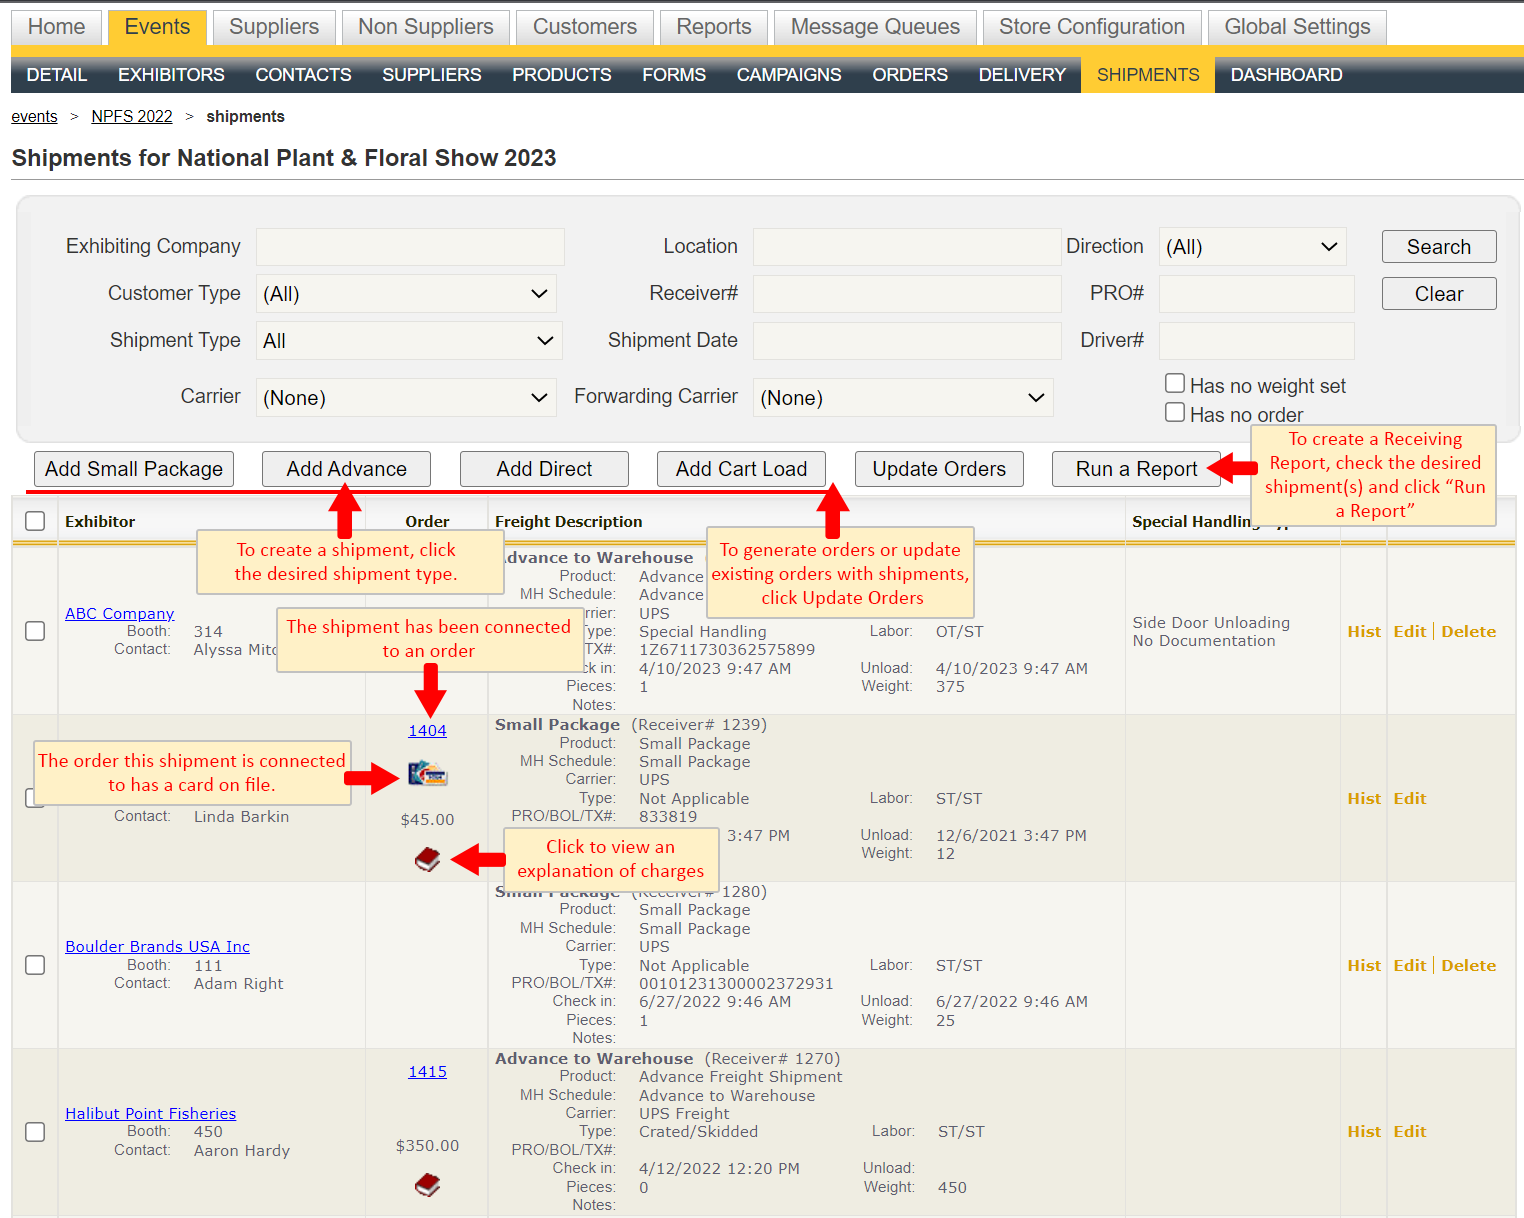The image size is (1524, 1218).
Task: Expand the Customer Type dropdown
Action: point(406,294)
